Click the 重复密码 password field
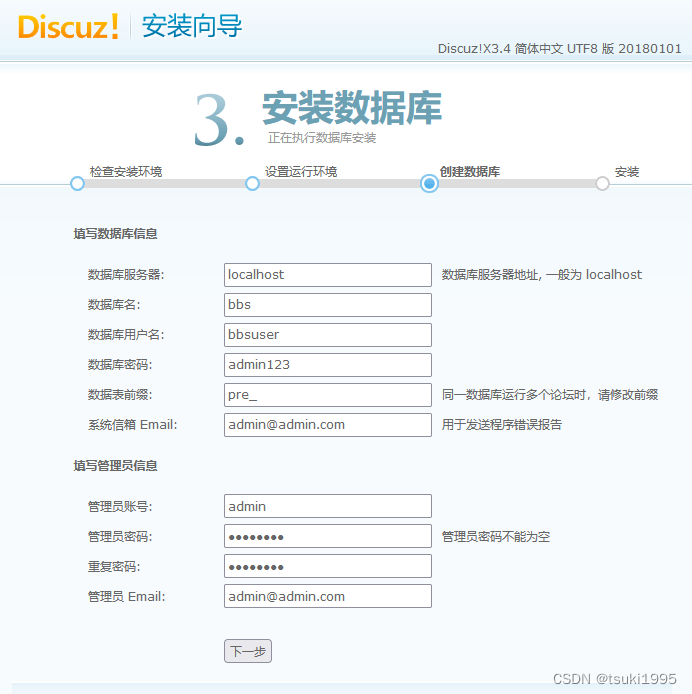Viewport: 692px width, 694px height. 328,566
